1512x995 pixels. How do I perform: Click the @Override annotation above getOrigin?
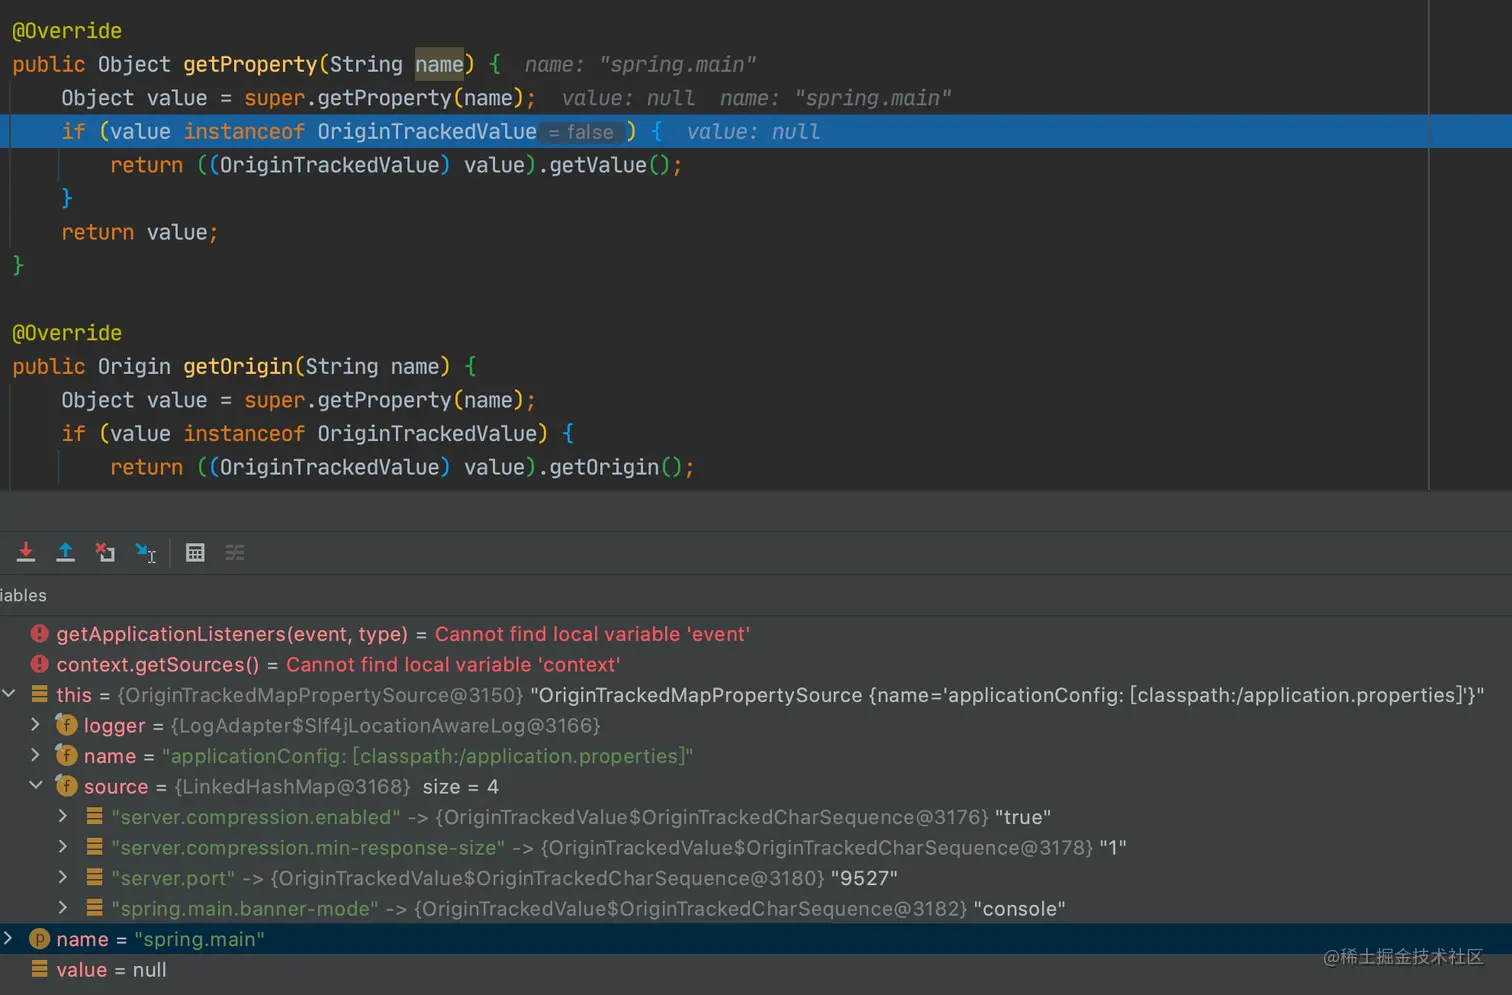[x=67, y=333]
